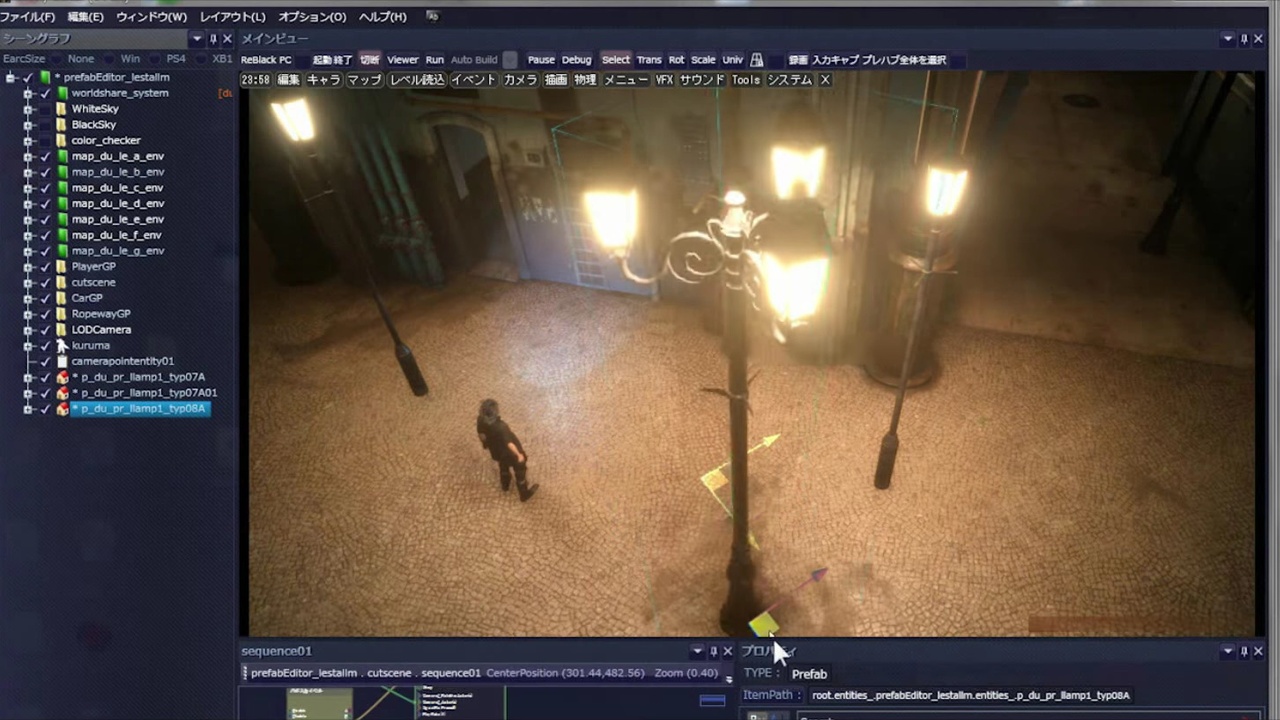
Task: Click the folder icon beside PlayerGP
Action: click(62, 267)
